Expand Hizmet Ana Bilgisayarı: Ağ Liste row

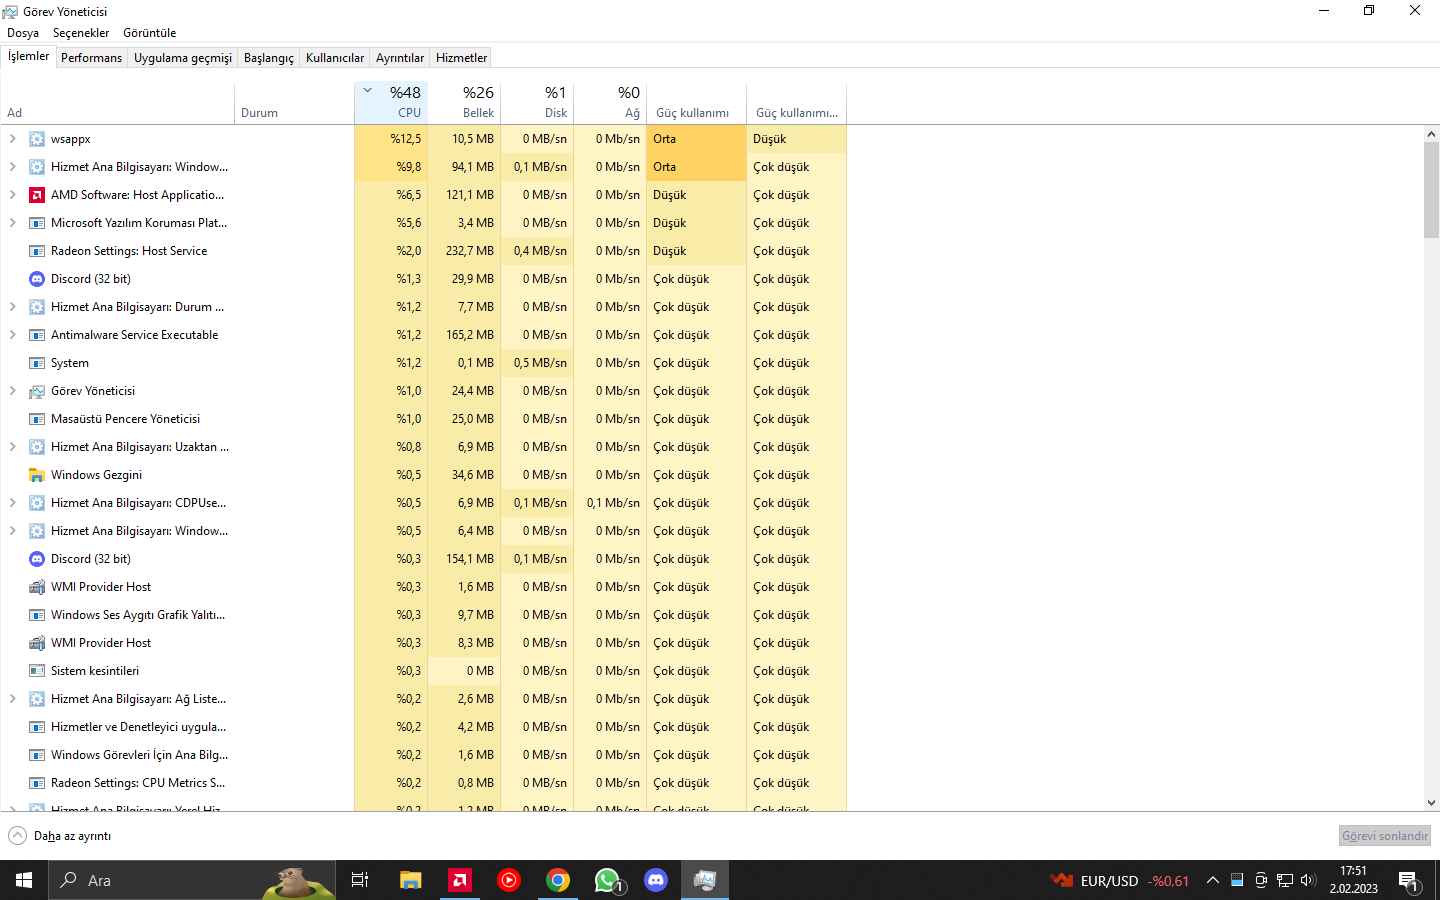coord(12,699)
